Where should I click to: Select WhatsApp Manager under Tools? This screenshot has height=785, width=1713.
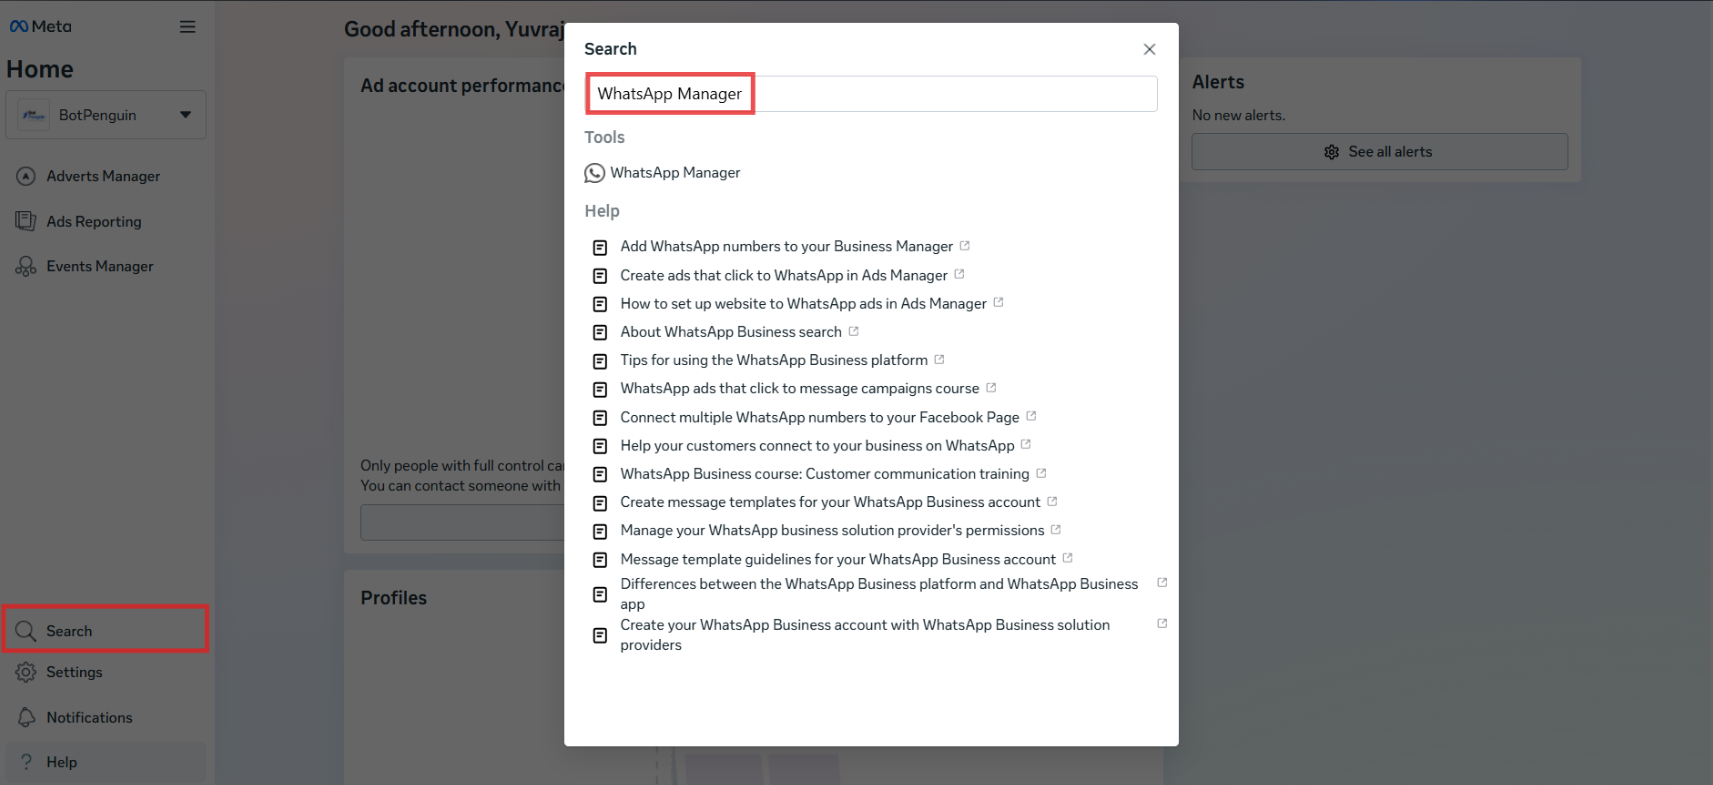[675, 173]
